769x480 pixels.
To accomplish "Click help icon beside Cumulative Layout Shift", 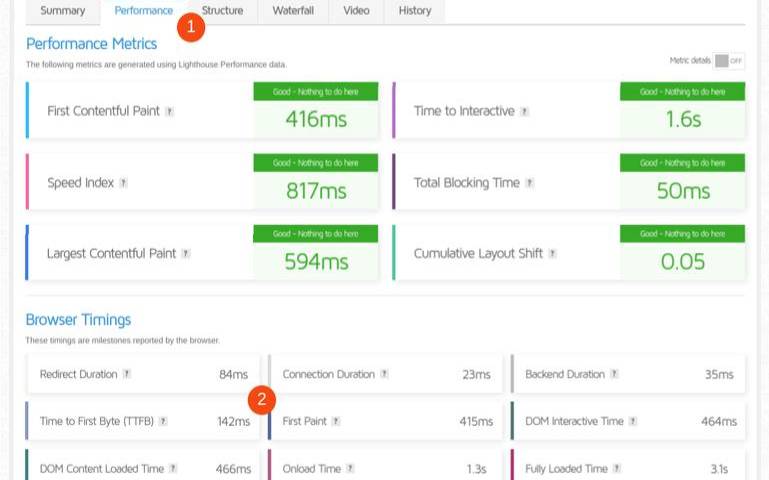I will 552,254.
